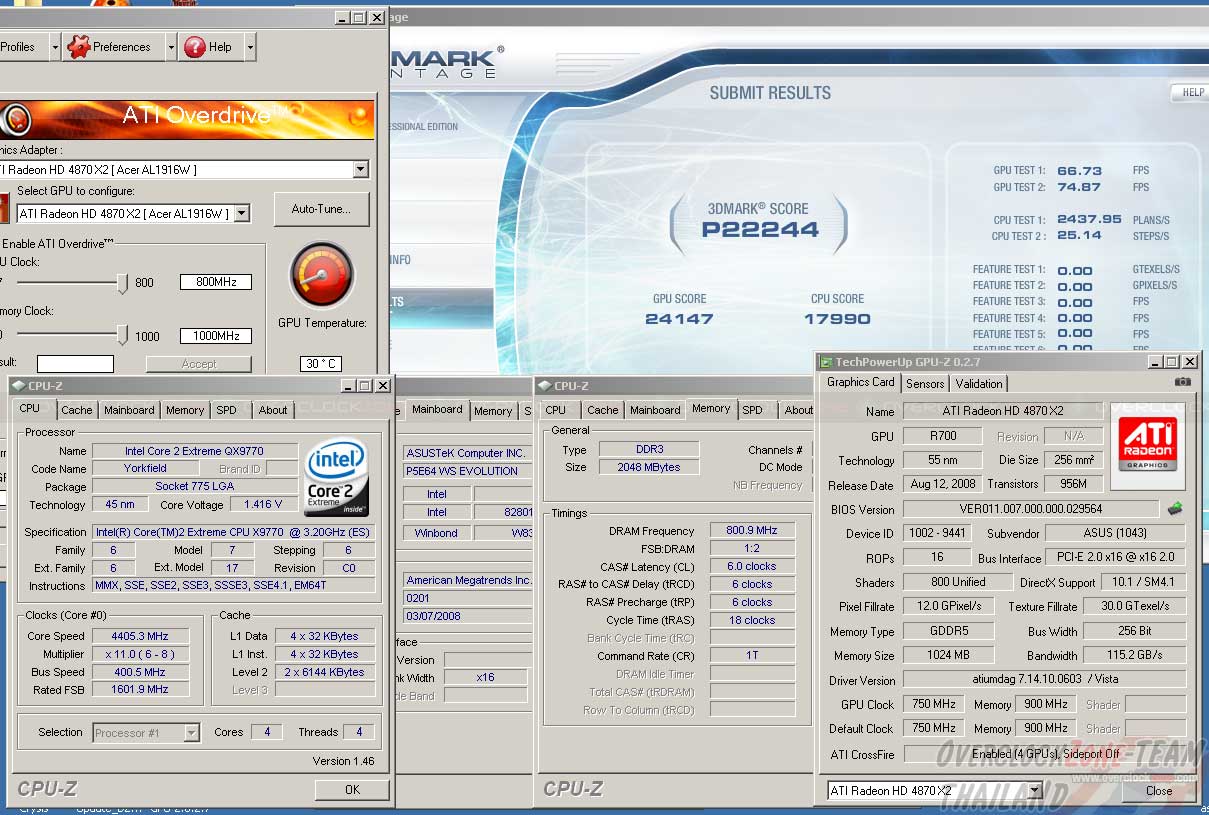Select CPU tab in CPU-Z timings window
The height and width of the screenshot is (815, 1209).
[556, 410]
